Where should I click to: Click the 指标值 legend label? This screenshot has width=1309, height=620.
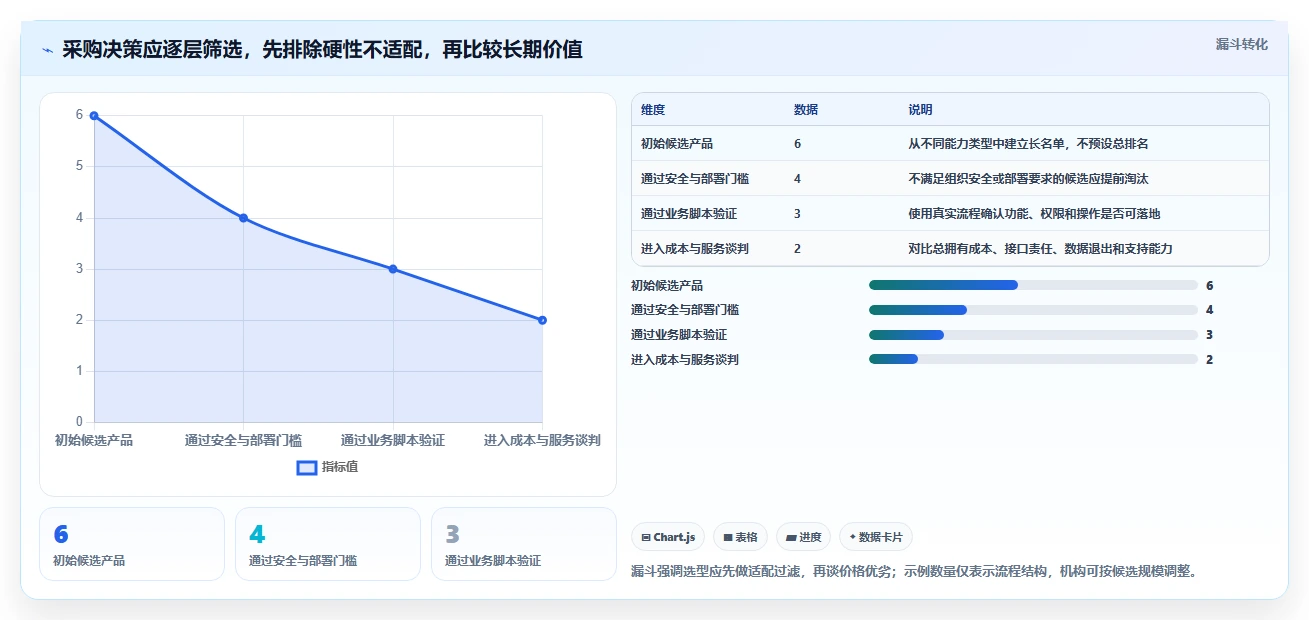tap(340, 467)
